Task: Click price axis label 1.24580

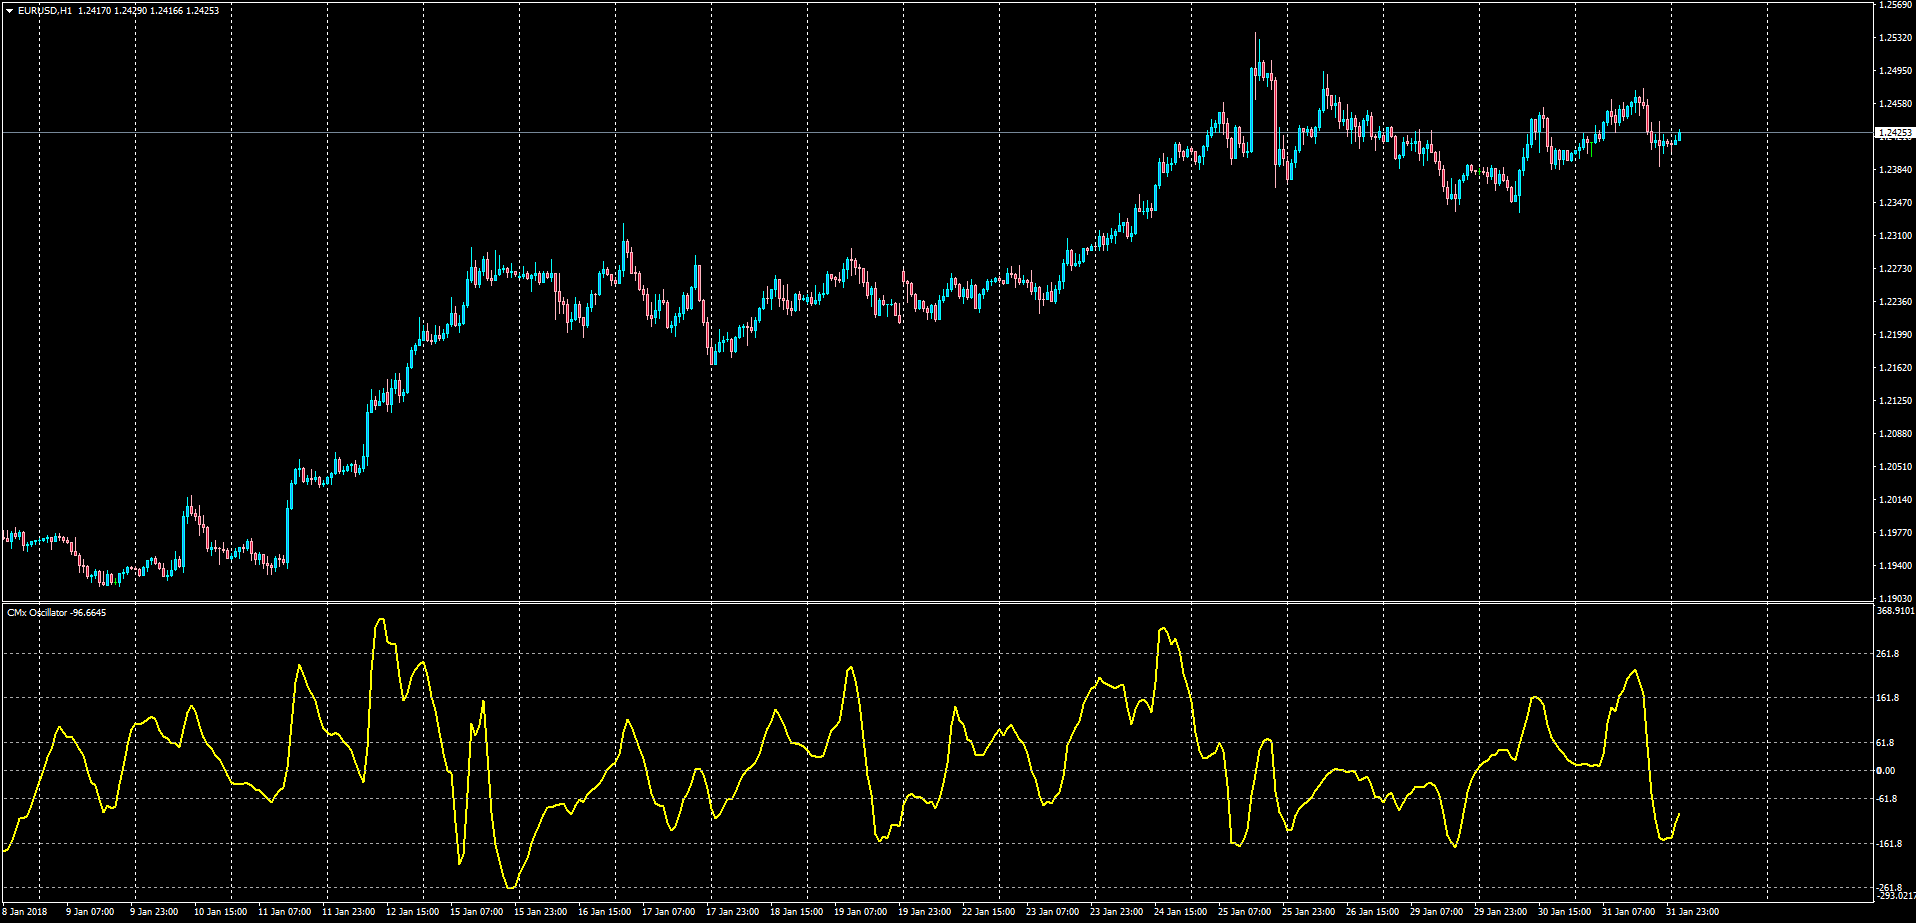Action: coord(1895,104)
